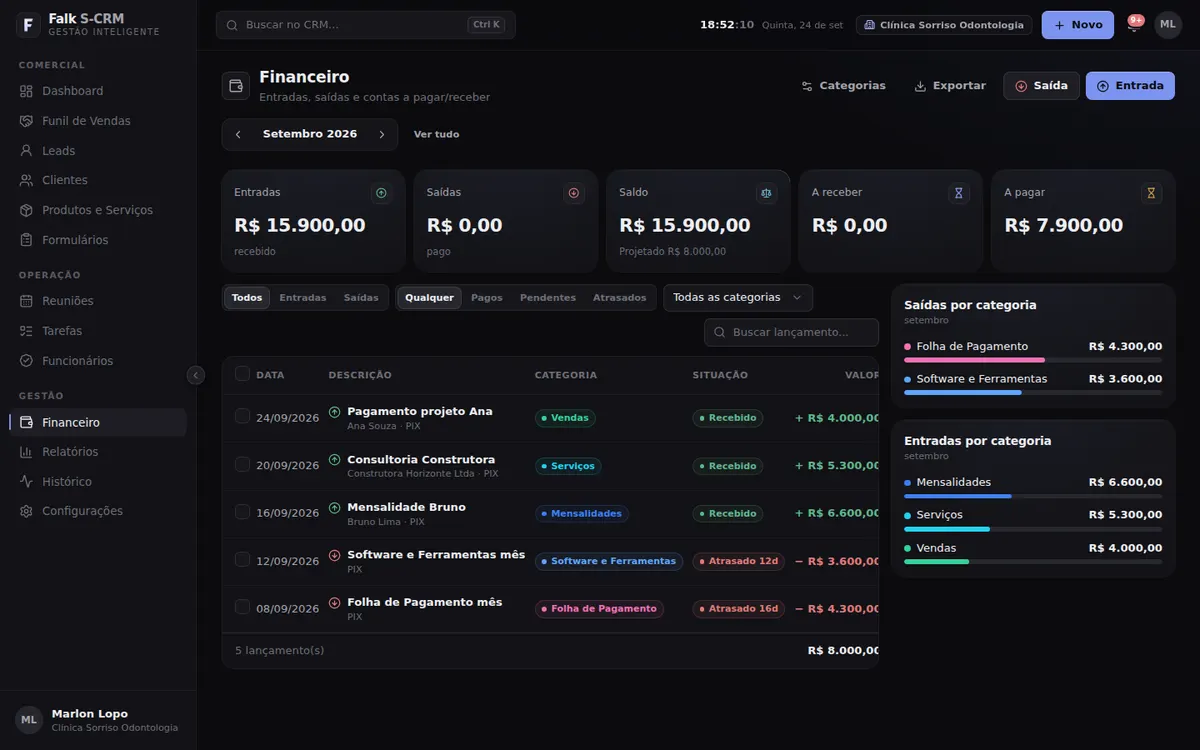
Task: Select the Pagos status filter
Action: [x=487, y=298]
